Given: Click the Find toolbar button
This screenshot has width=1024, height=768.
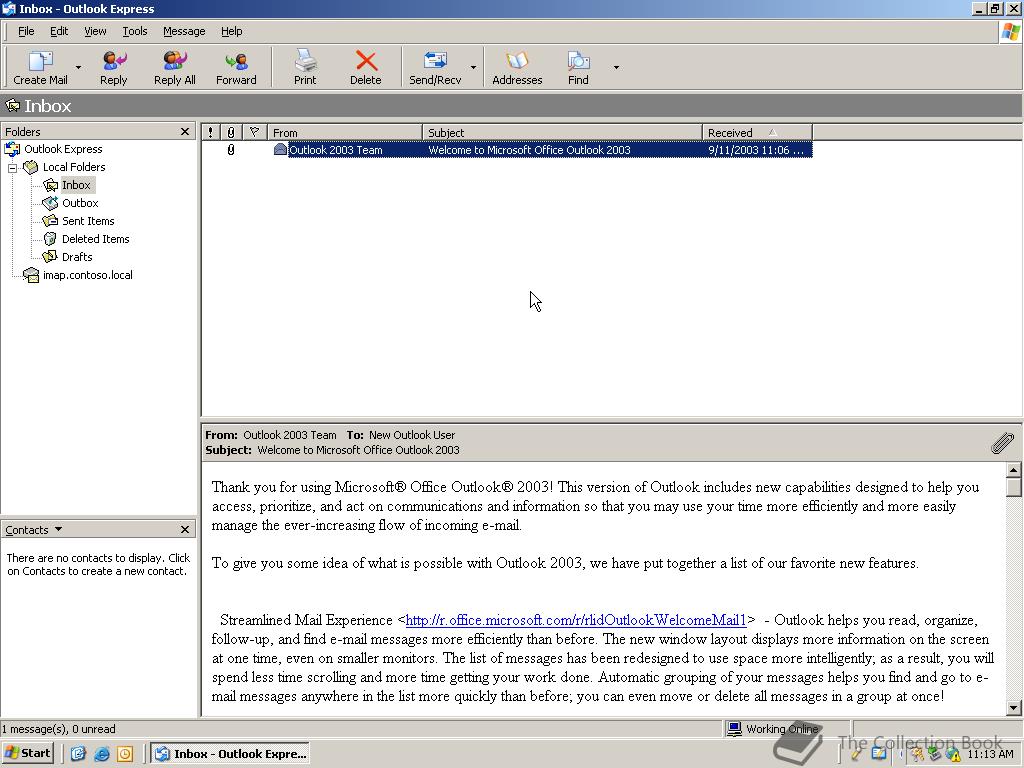Looking at the screenshot, I should [x=578, y=67].
